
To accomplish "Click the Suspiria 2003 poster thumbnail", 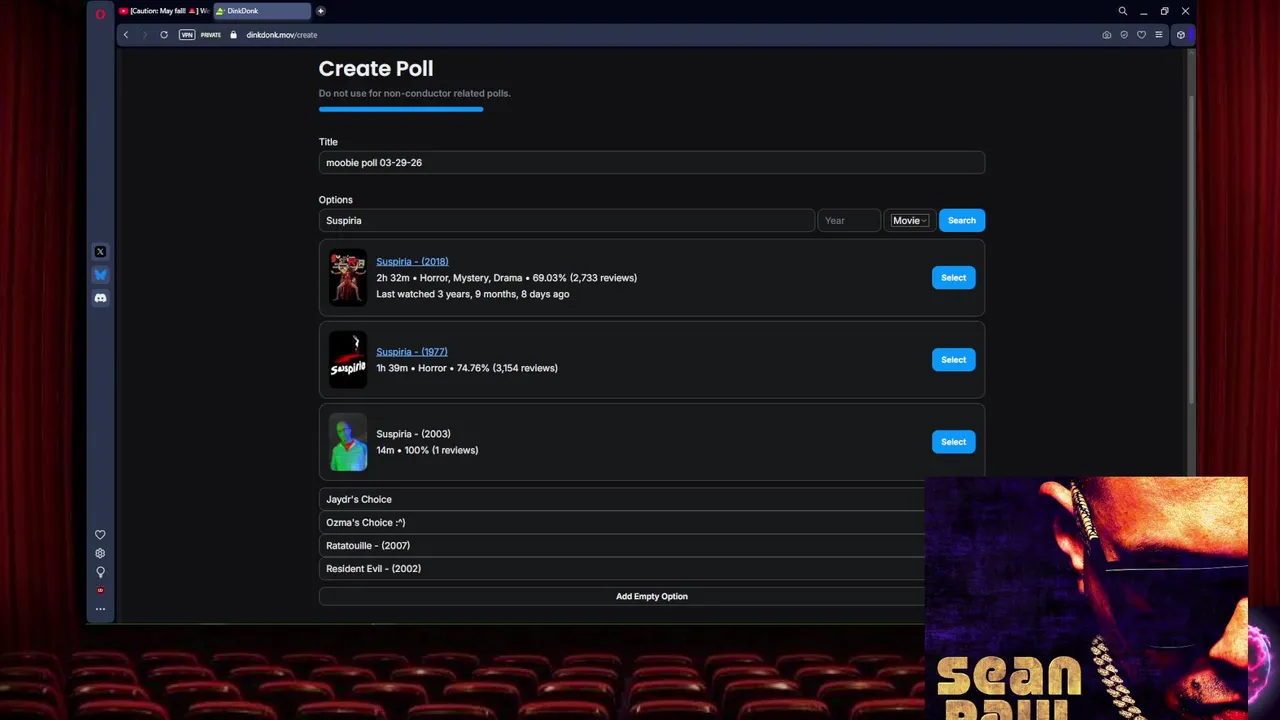I will (348, 442).
